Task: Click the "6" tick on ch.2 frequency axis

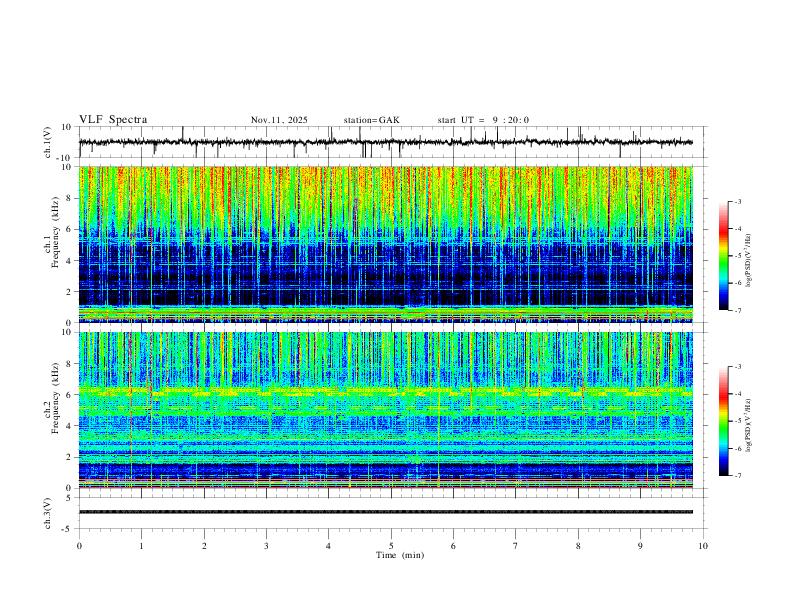Action: click(70, 394)
